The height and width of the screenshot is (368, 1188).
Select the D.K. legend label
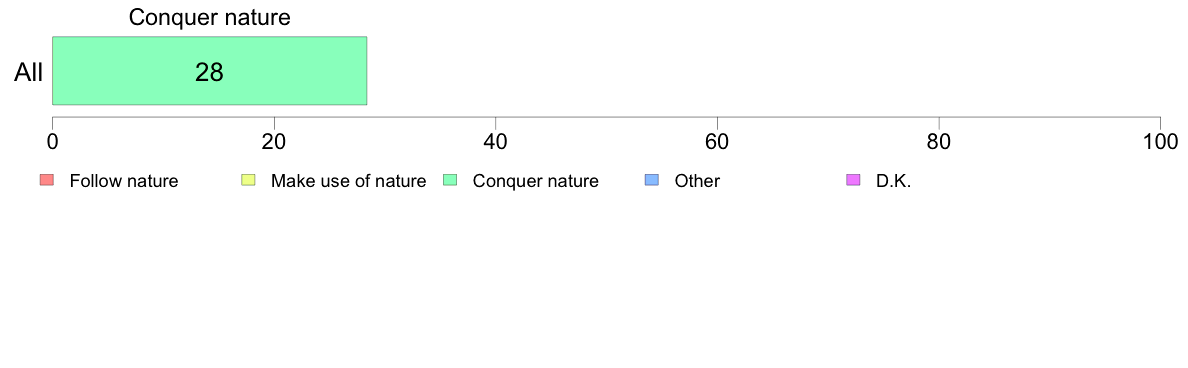[x=893, y=181]
